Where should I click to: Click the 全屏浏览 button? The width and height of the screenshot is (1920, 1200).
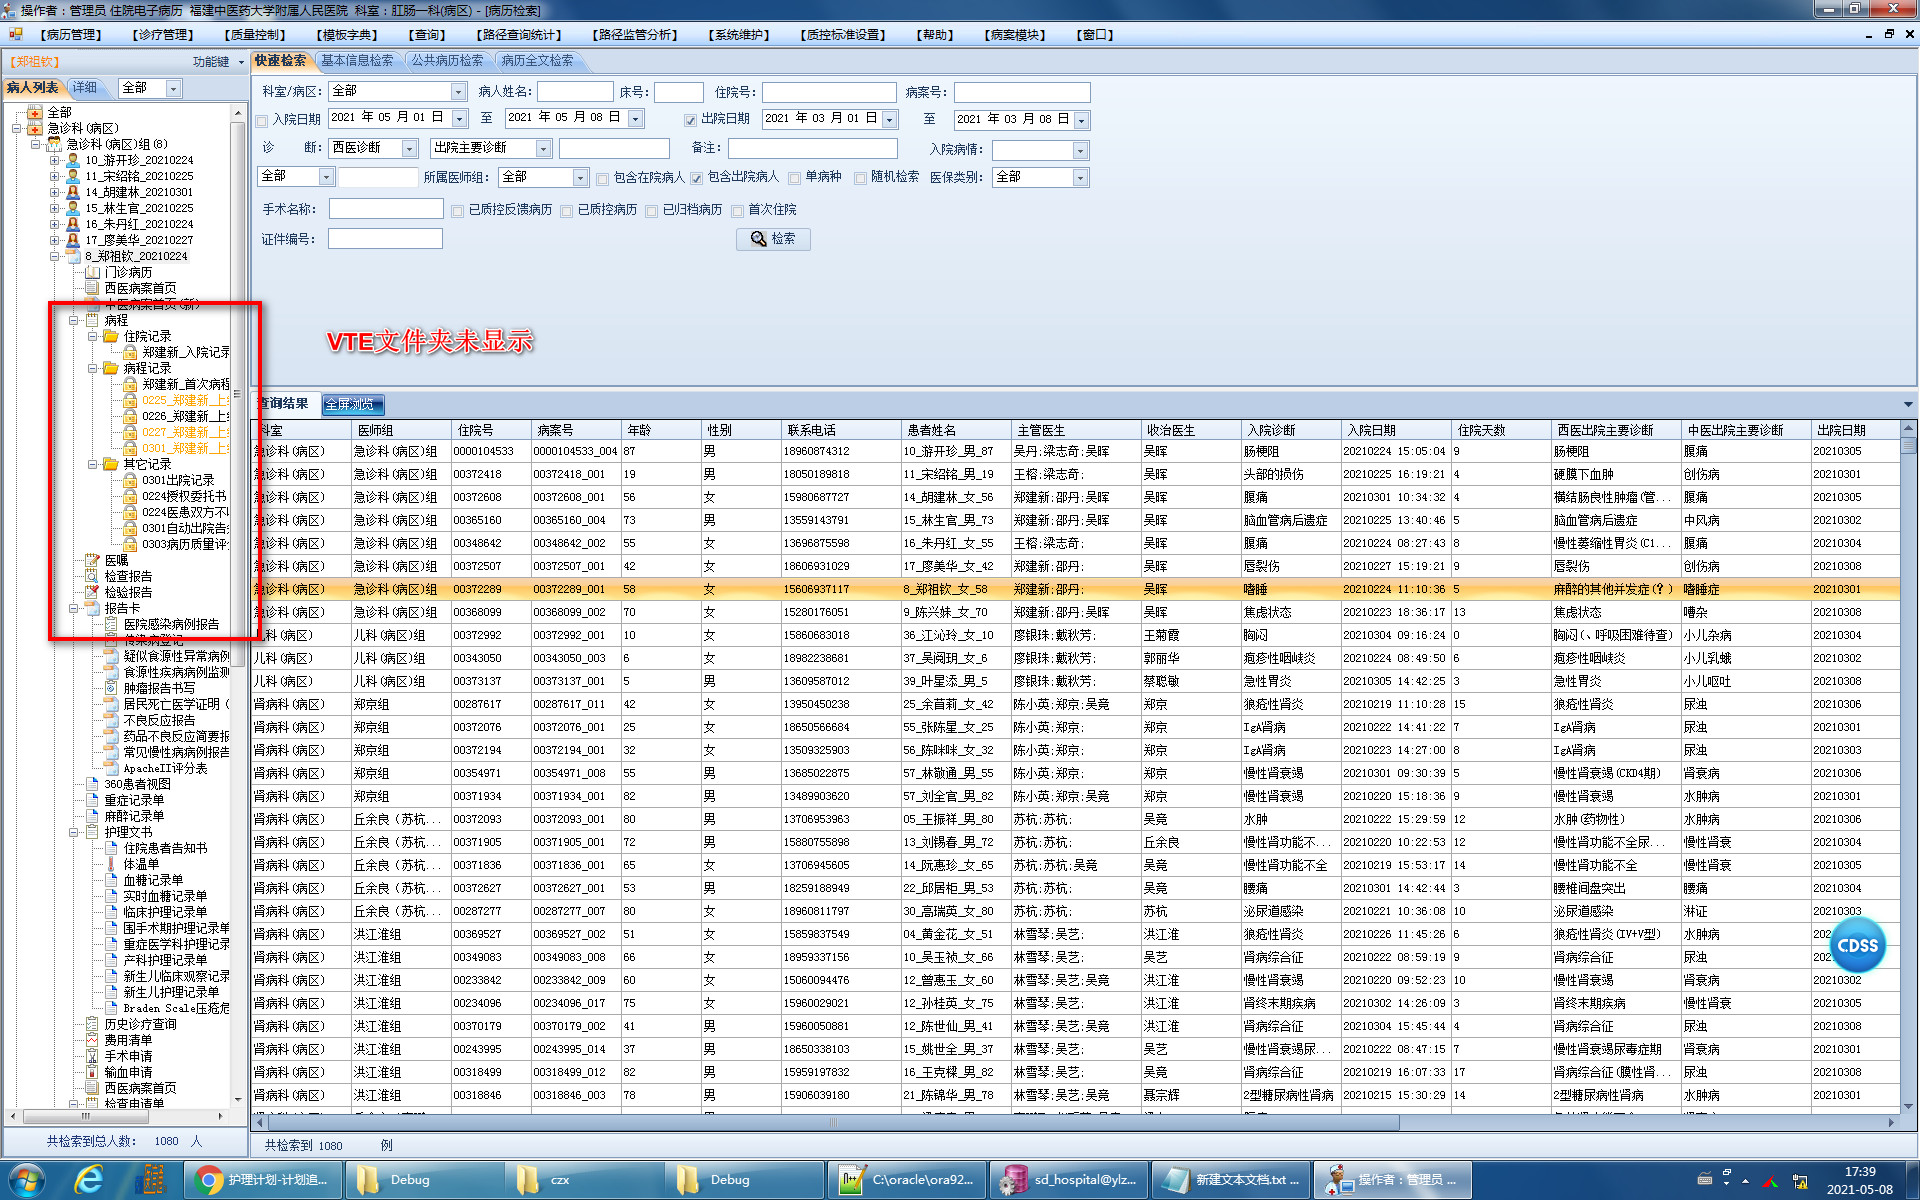352,404
